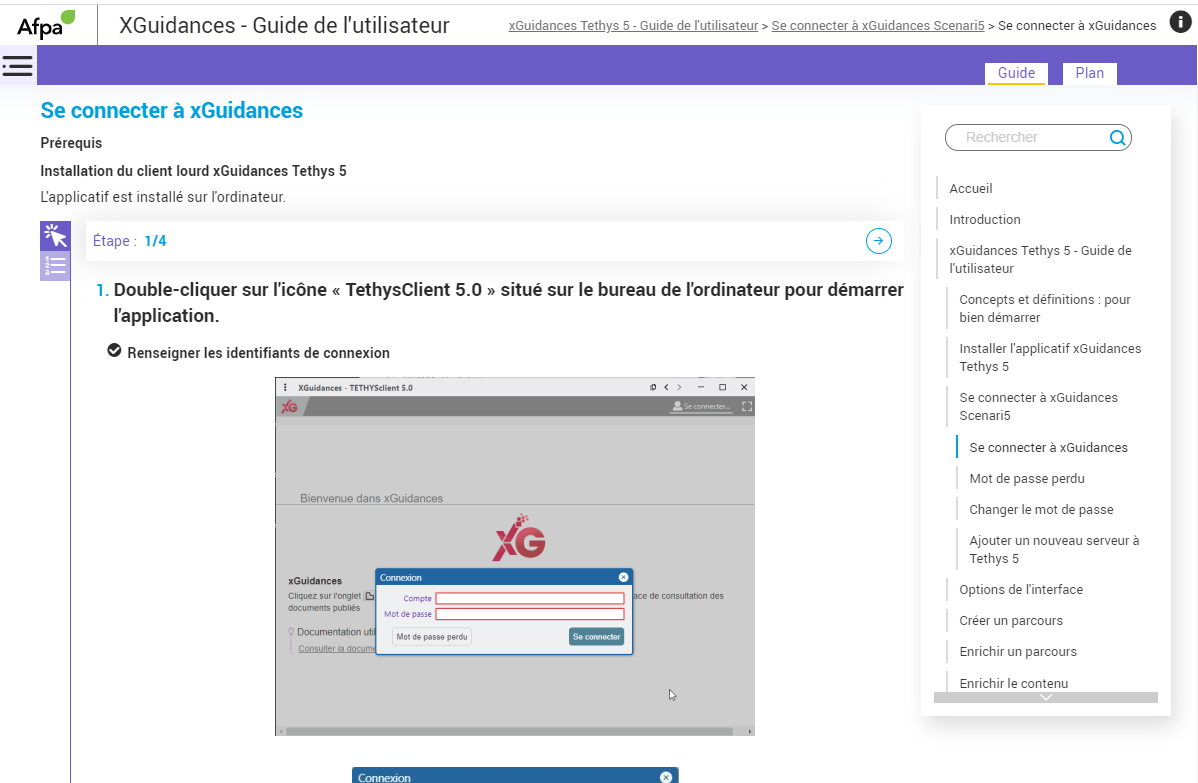Viewport: 1198px width, 783px height.
Task: Click the Étape : 1/4 step indicator
Action: coord(129,241)
